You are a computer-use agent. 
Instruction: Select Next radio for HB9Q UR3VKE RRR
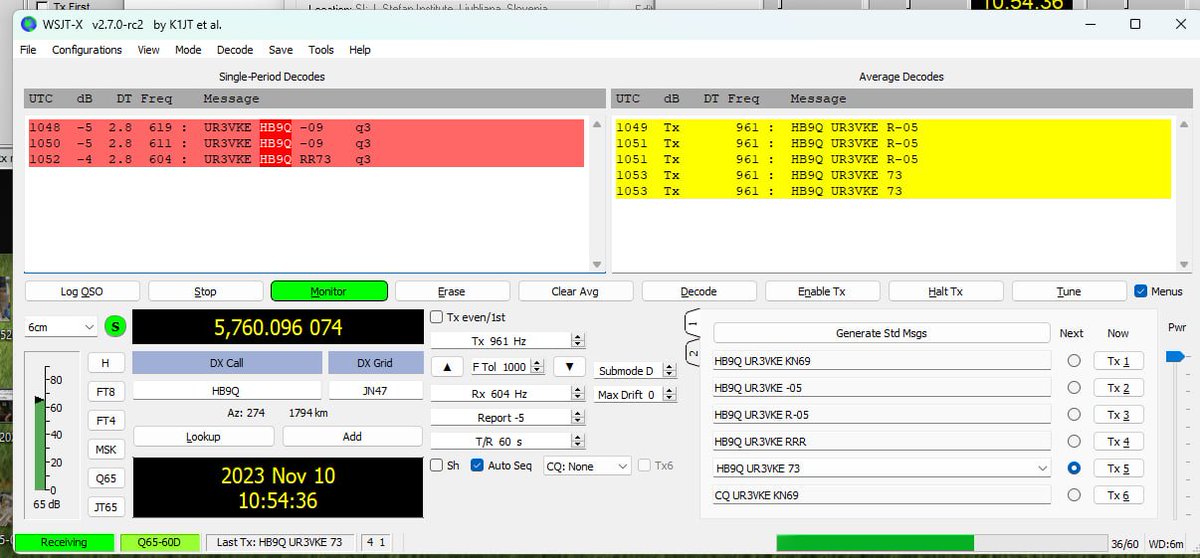point(1073,441)
